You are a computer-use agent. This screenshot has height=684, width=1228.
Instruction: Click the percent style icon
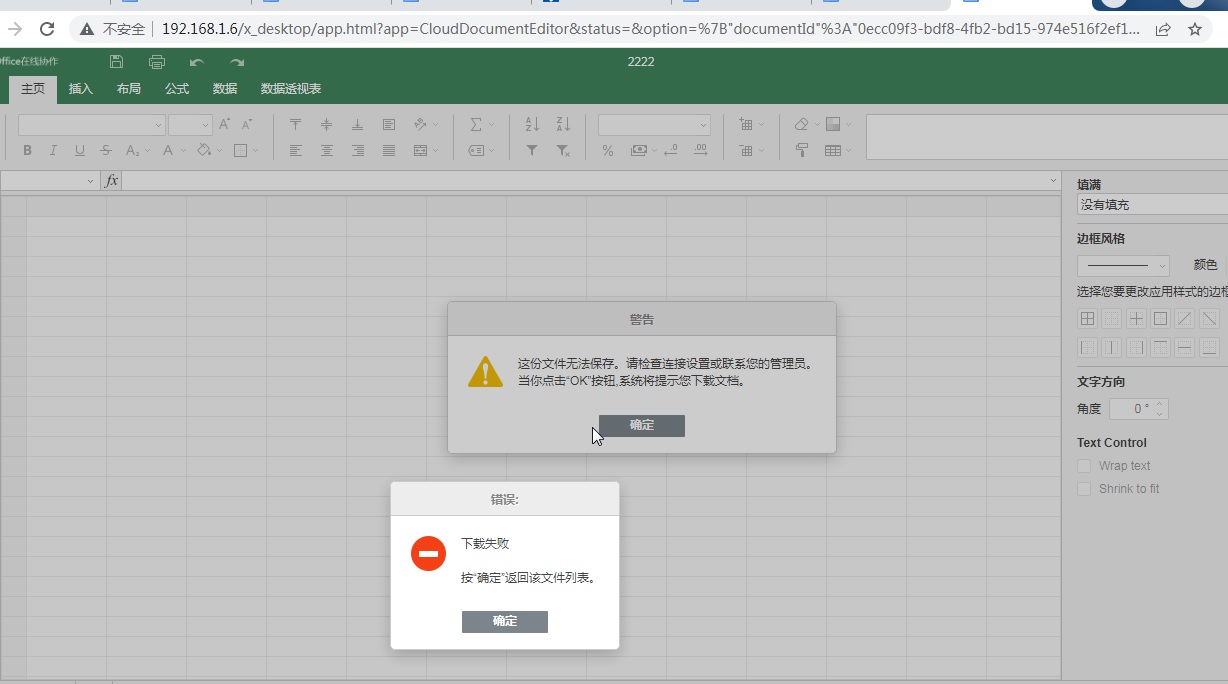point(607,151)
